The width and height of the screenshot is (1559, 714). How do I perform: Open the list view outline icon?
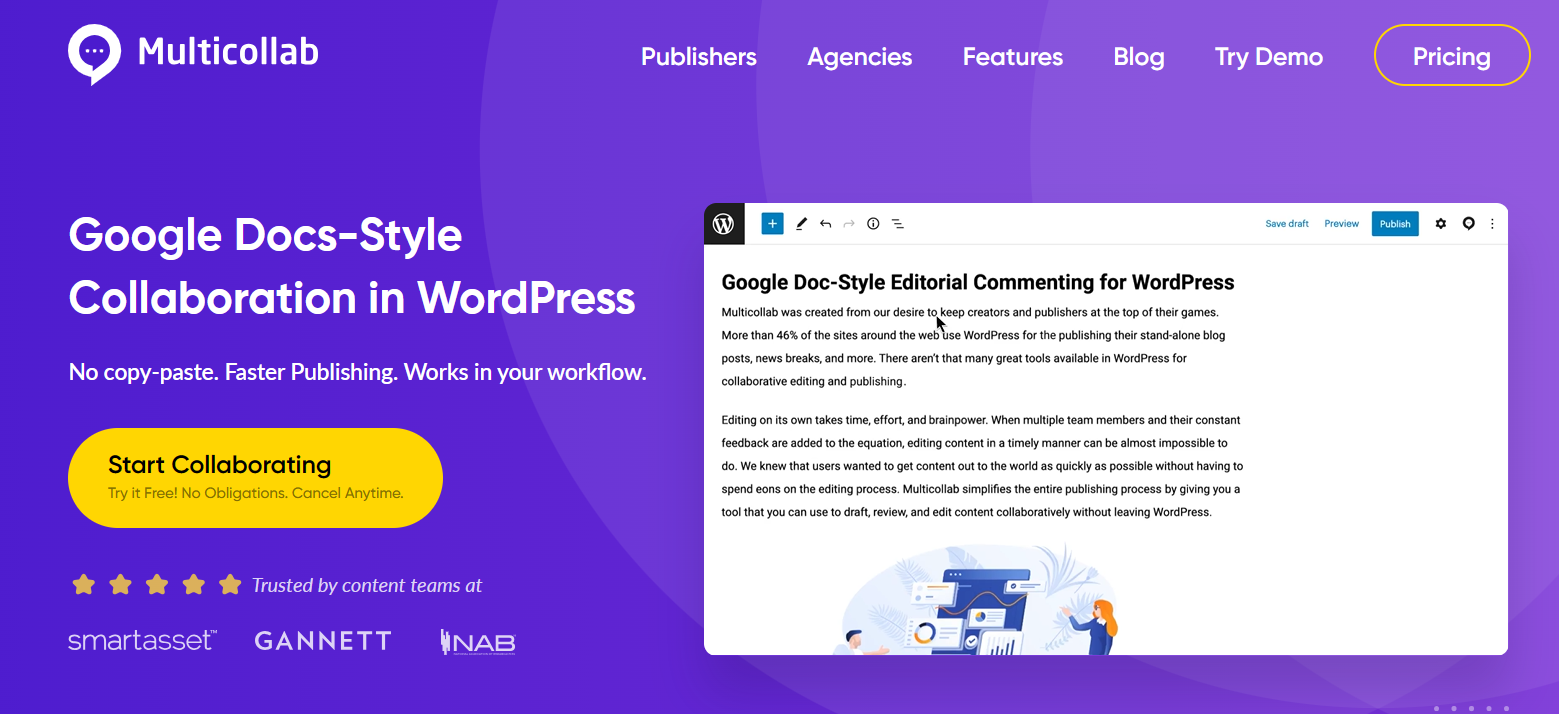898,224
